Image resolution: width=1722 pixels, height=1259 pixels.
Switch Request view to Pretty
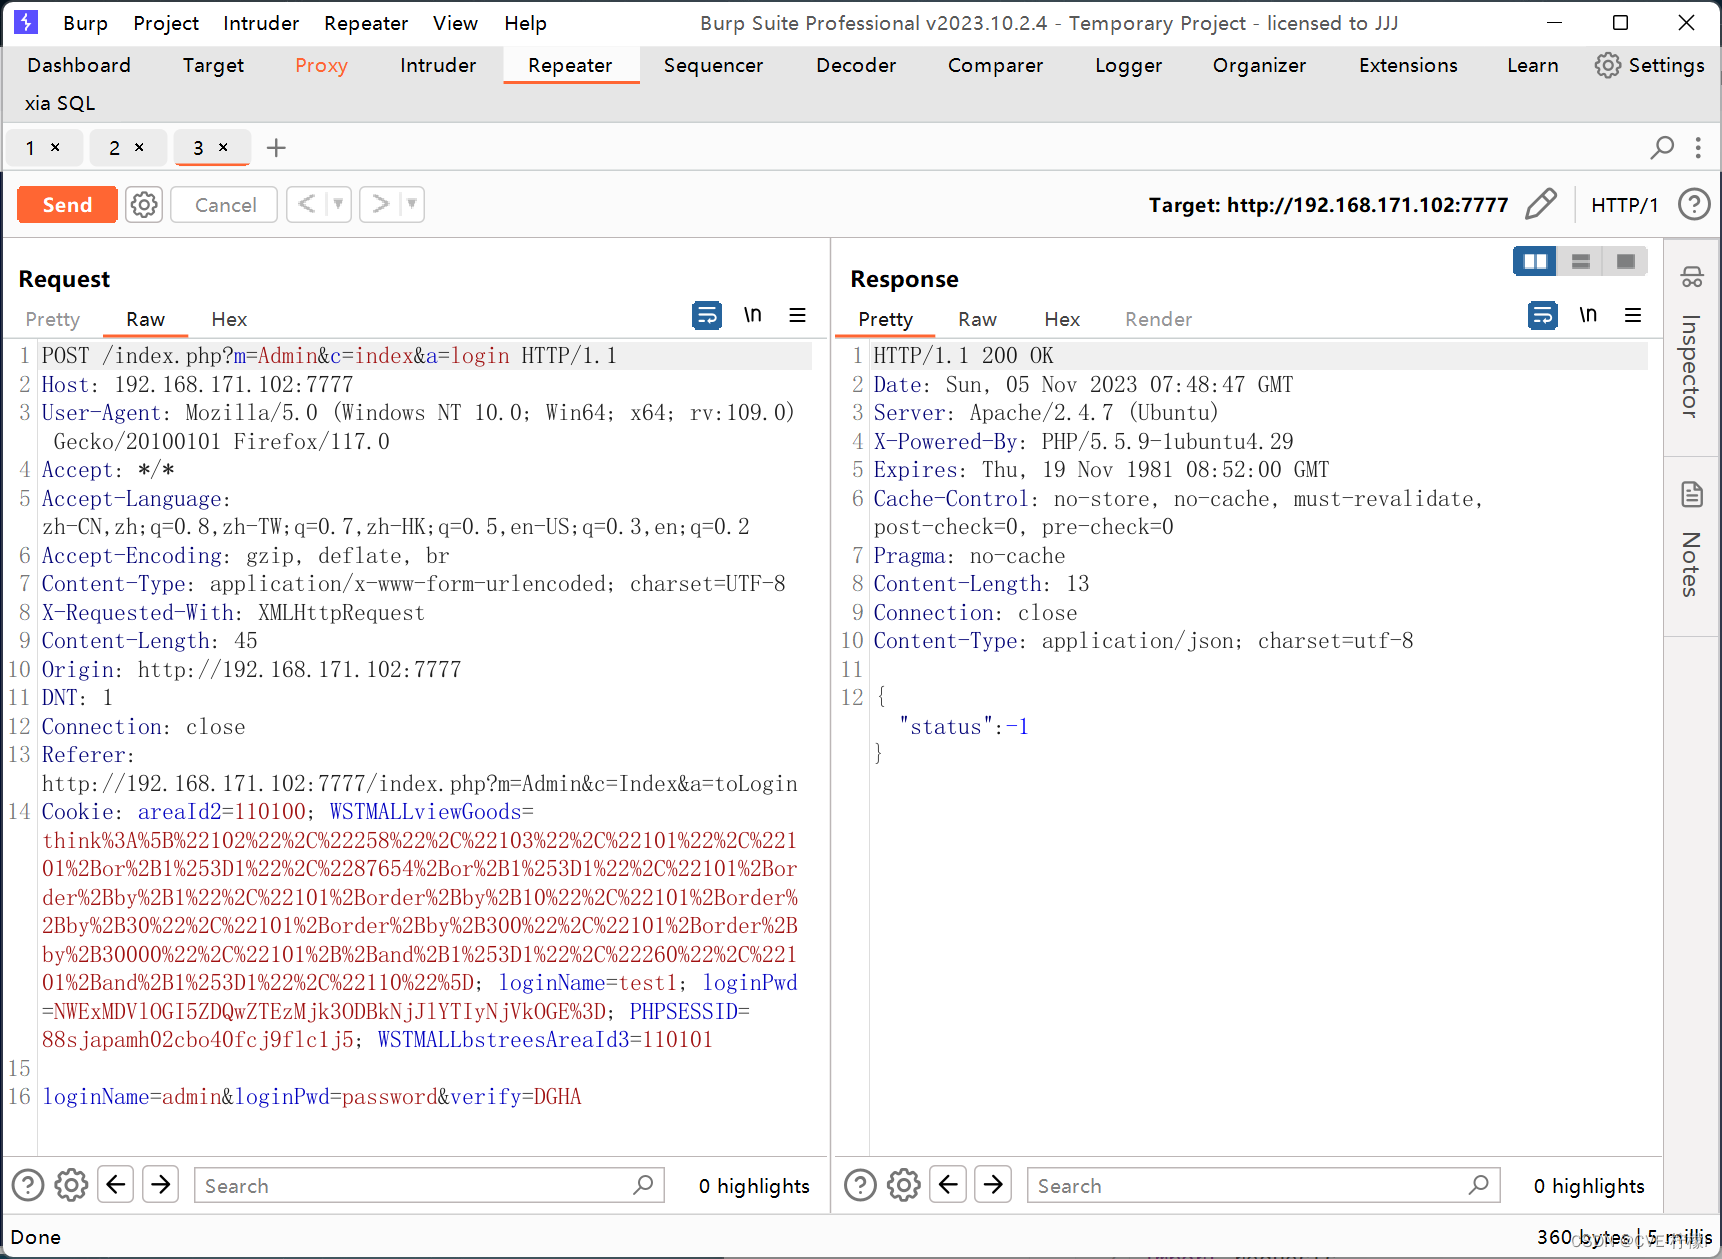[x=52, y=319]
